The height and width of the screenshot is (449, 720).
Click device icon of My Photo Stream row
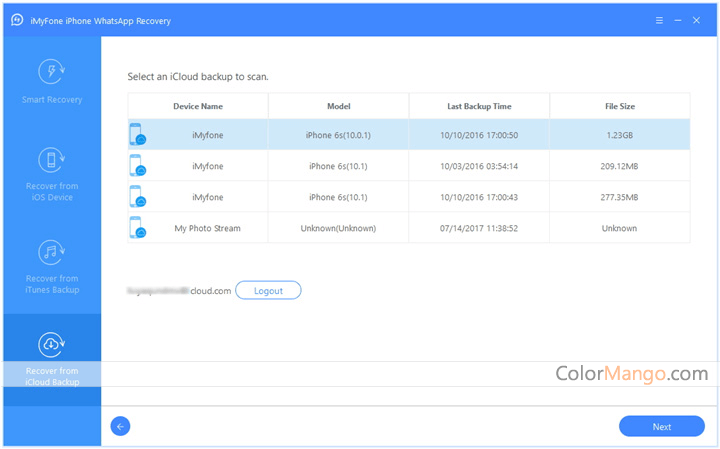pyautogui.click(x=137, y=228)
